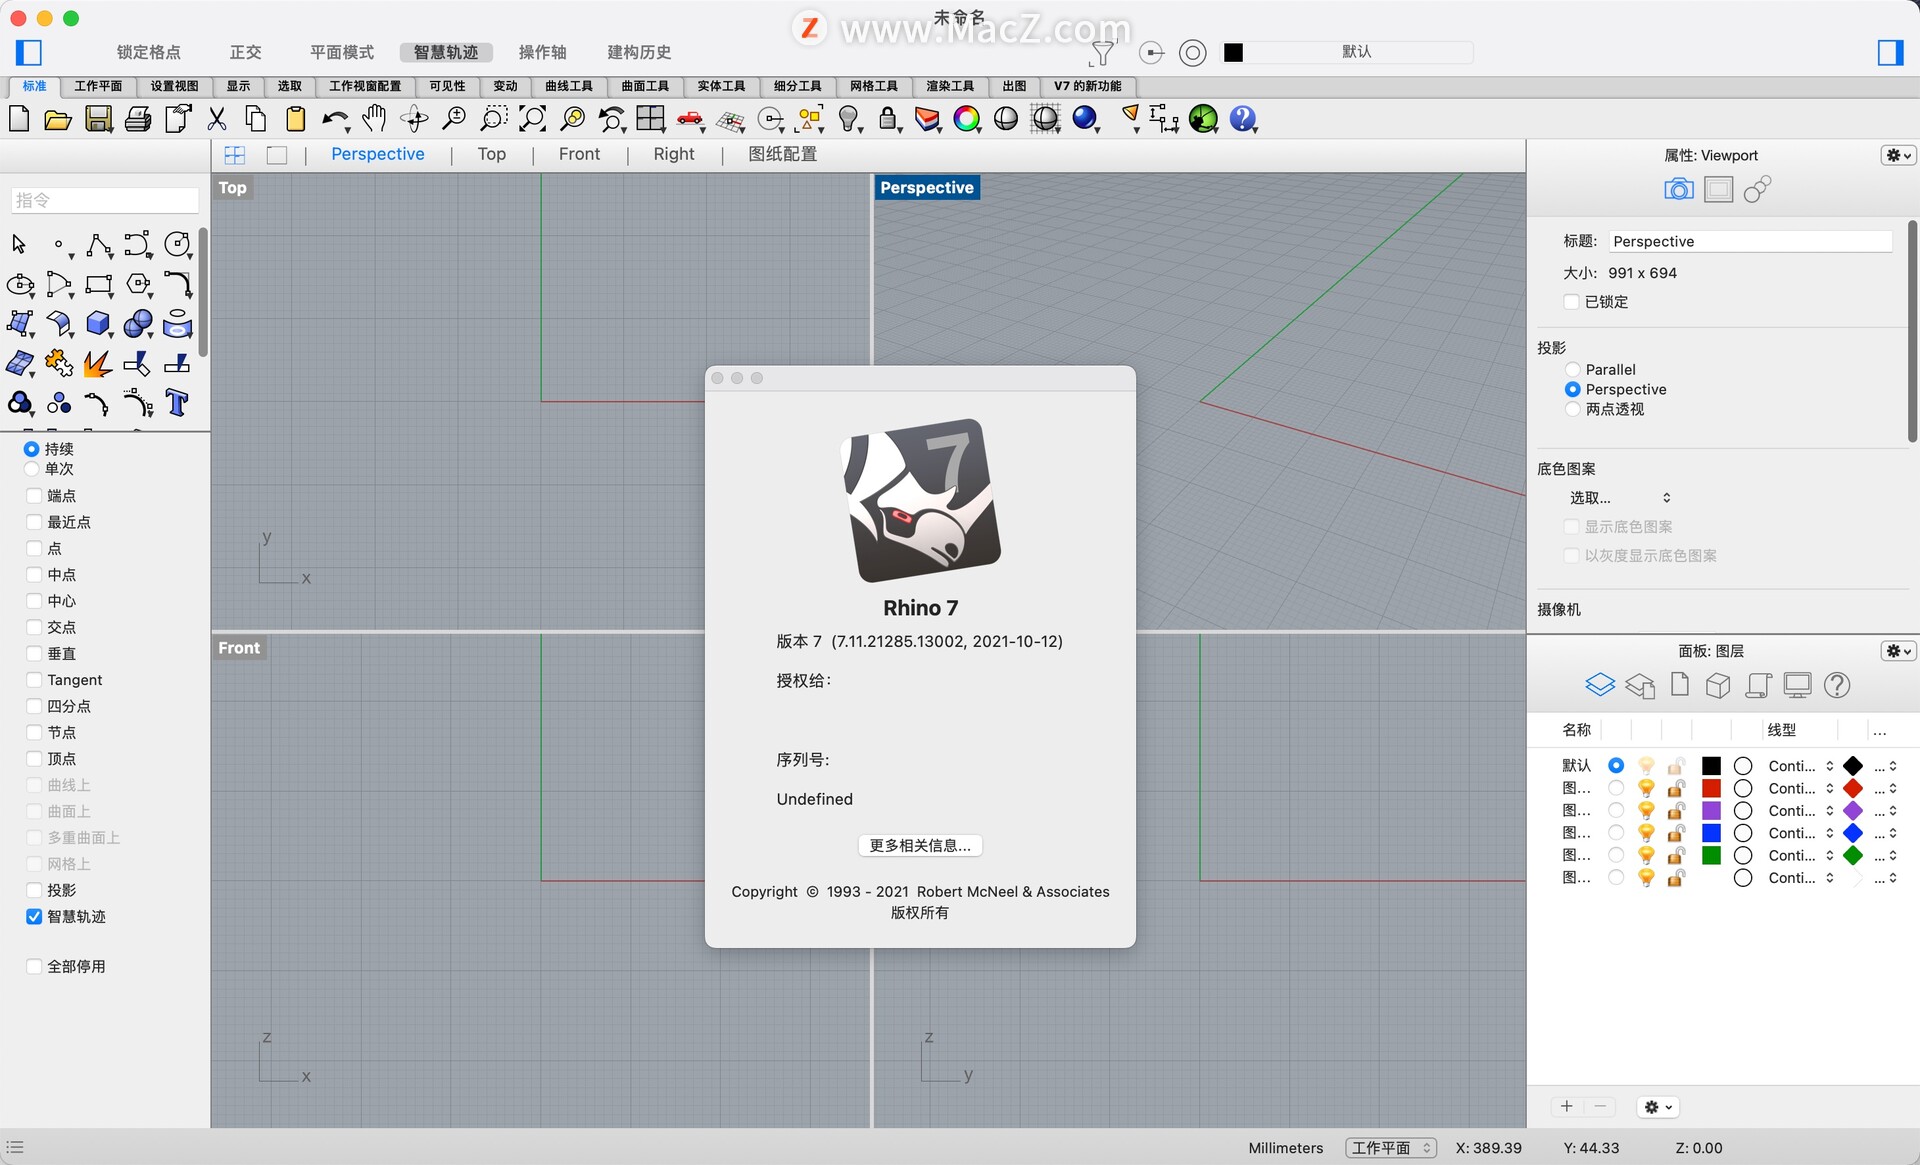Click 更多相关信息 button in dialog
Screen dimensions: 1920x1165
[x=919, y=844]
